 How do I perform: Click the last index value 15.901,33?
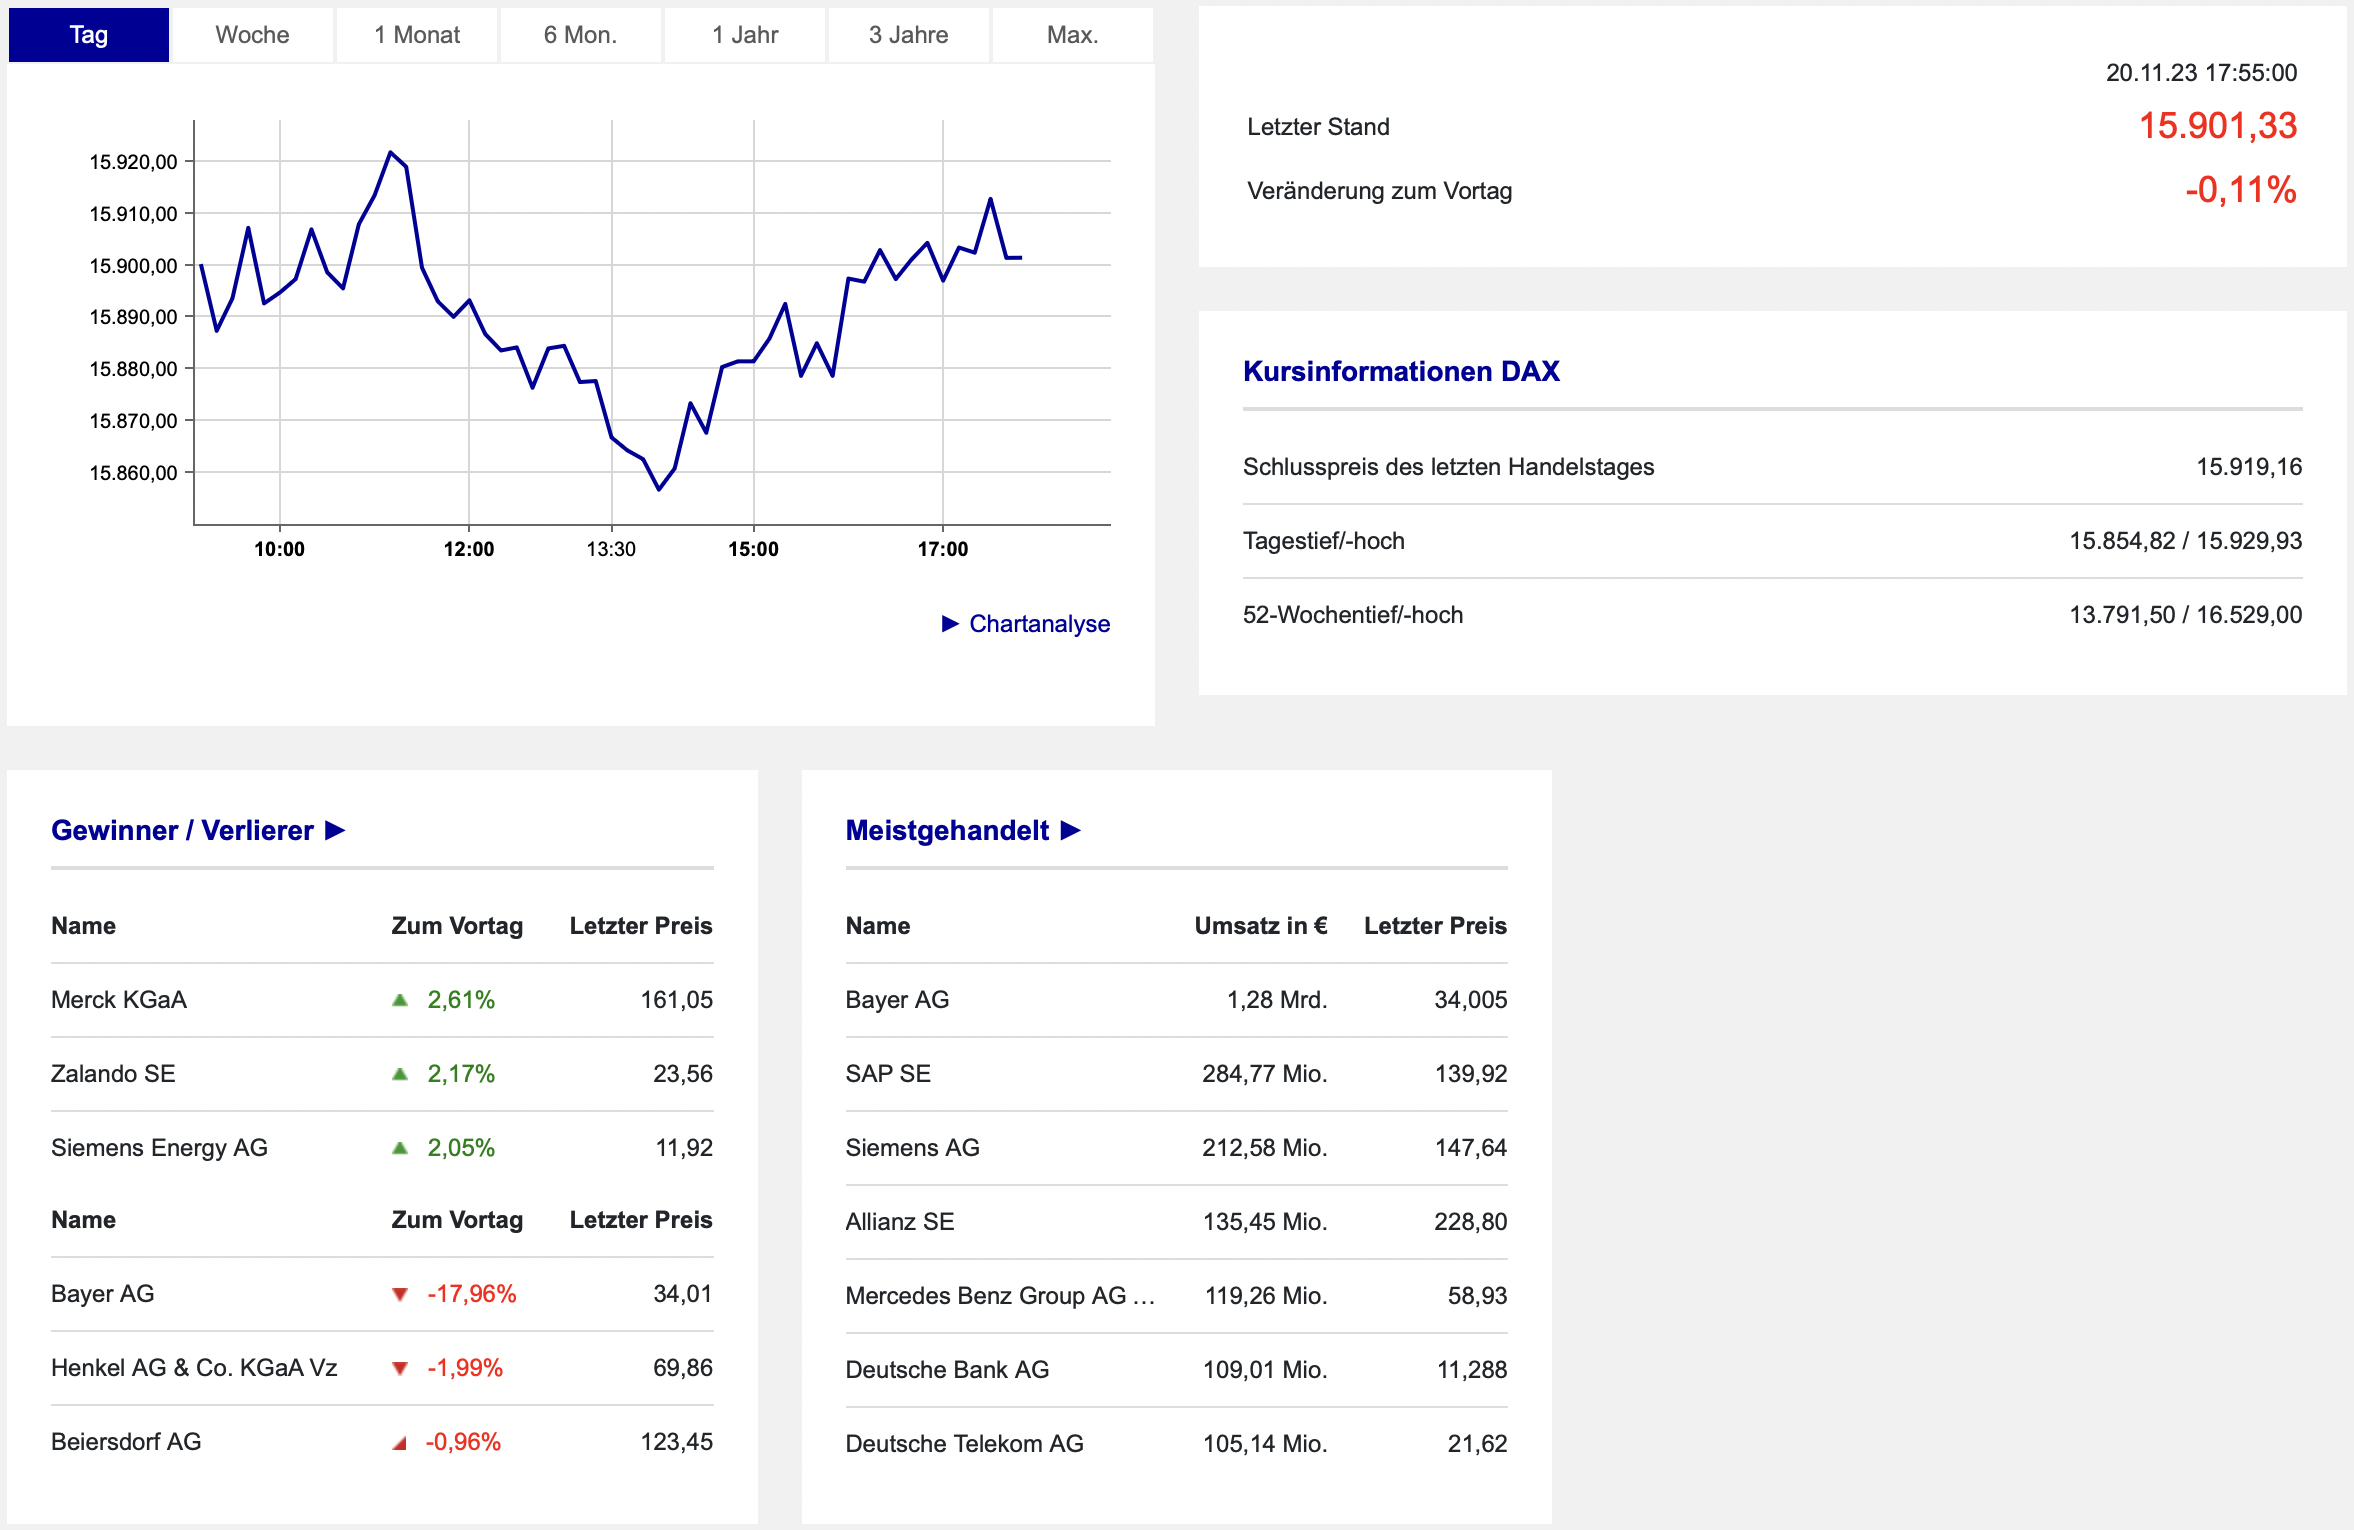click(2218, 126)
